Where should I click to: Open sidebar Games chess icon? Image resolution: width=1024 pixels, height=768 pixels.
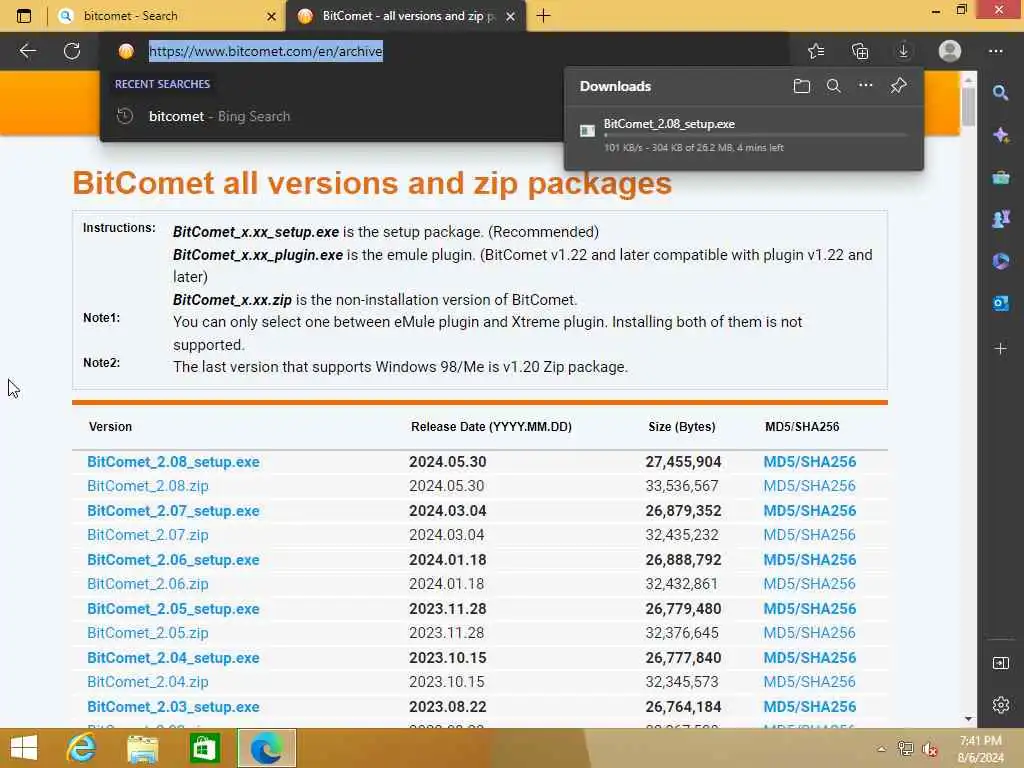coord(1000,219)
